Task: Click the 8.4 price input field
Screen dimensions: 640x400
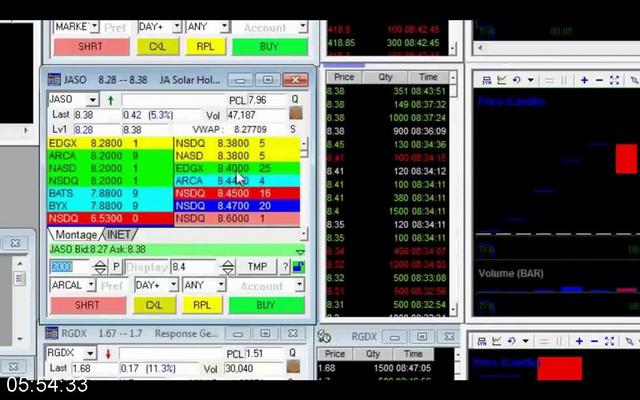Action: (x=196, y=267)
